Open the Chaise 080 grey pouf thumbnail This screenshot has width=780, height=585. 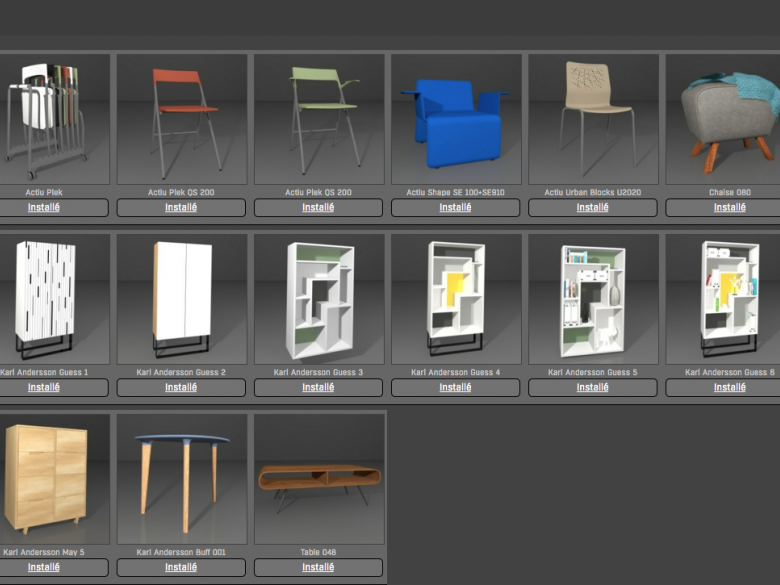coord(723,119)
